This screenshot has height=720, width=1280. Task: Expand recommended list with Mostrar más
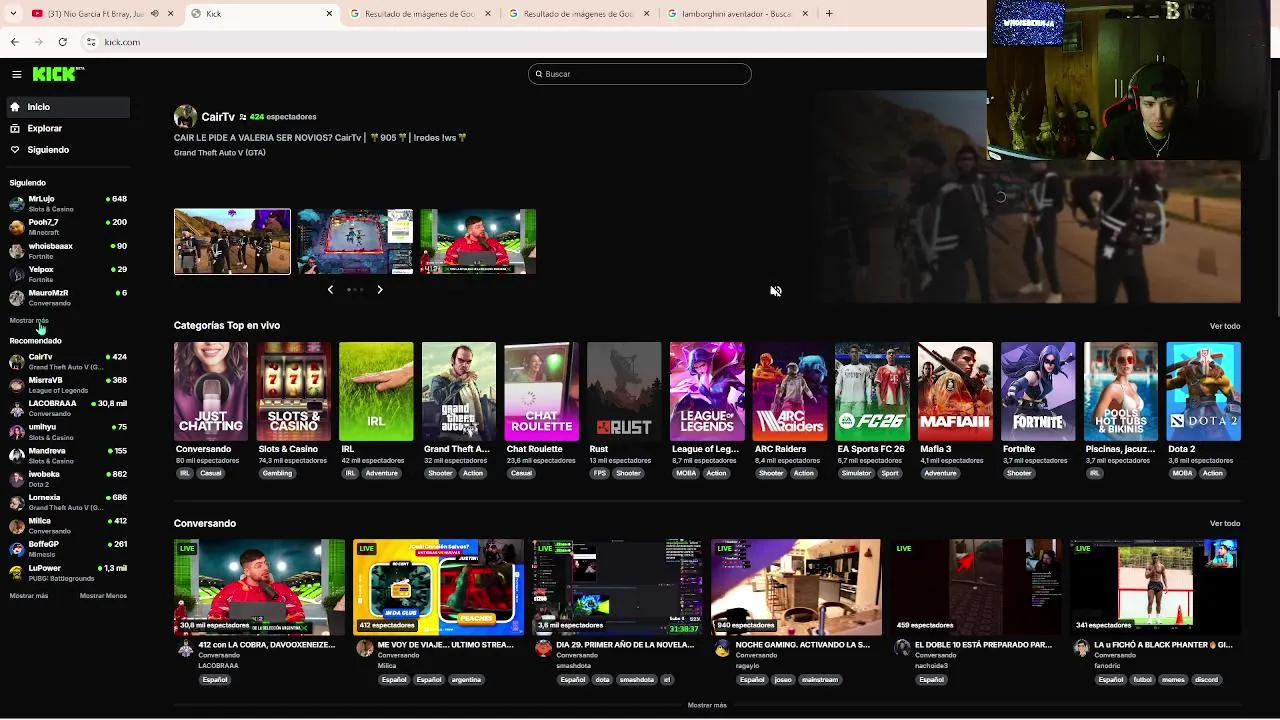tap(29, 596)
